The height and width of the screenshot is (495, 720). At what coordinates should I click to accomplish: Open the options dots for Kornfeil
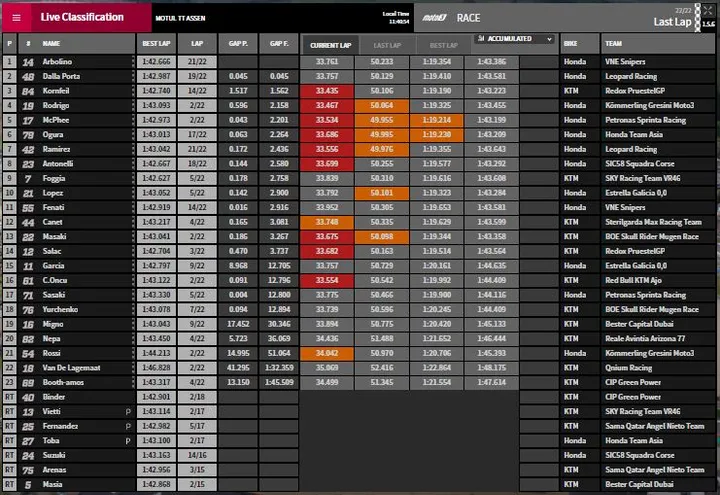134,91
